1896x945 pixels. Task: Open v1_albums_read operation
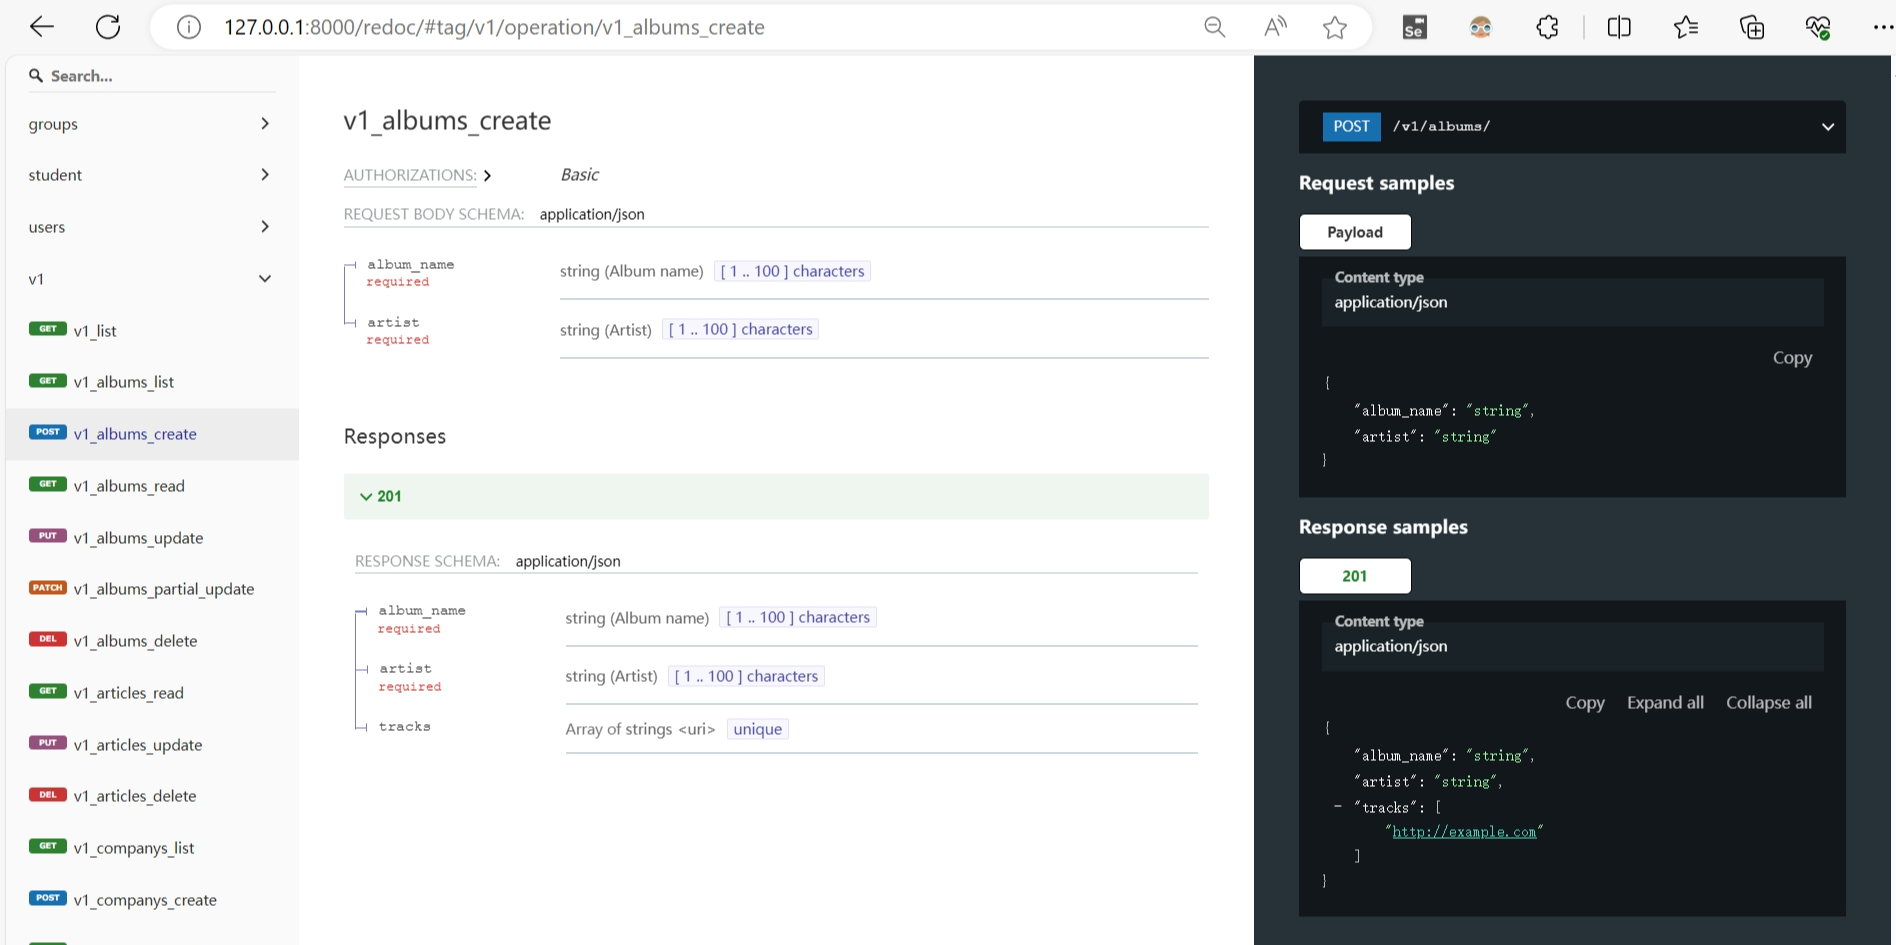(x=151, y=486)
